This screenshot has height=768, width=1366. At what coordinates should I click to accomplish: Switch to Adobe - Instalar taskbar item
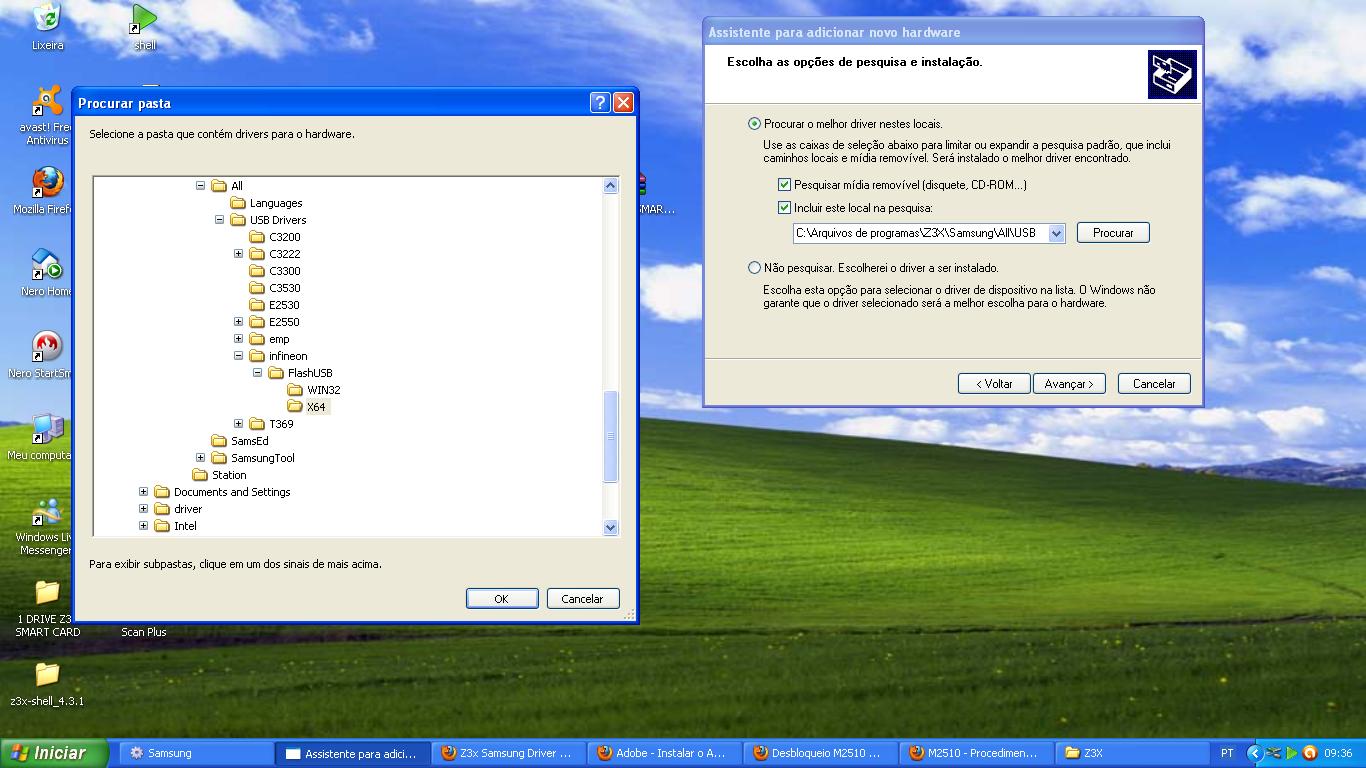667,753
